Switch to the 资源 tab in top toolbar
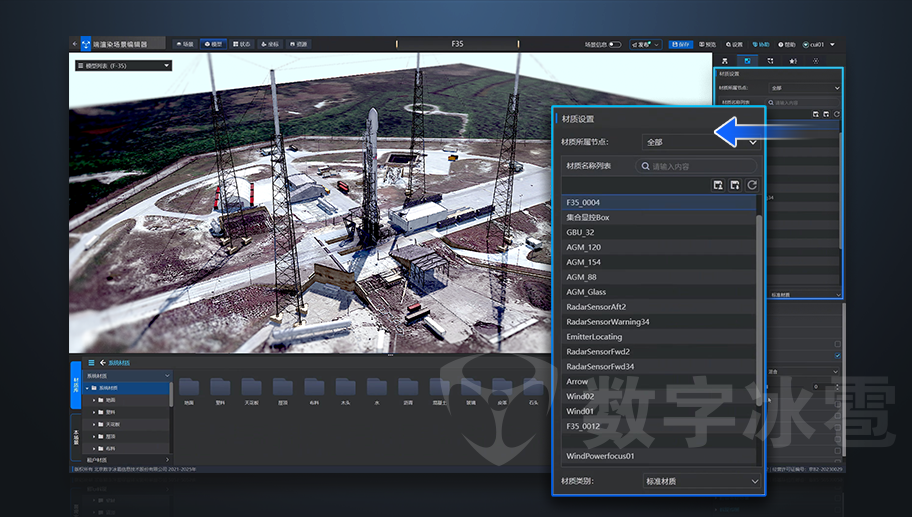The image size is (912, 517). [x=298, y=45]
